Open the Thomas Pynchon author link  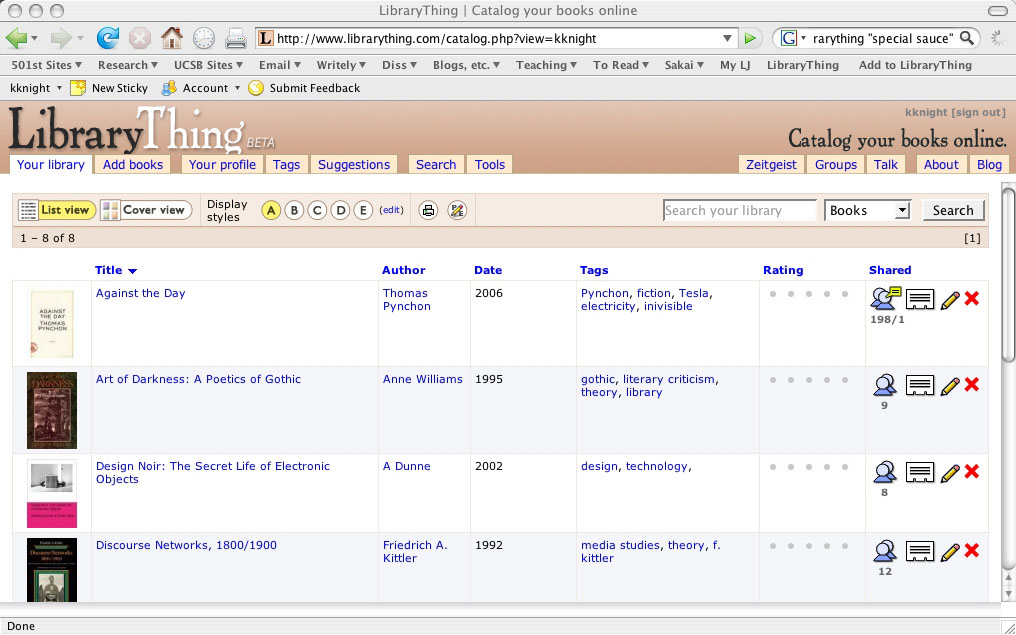[406, 299]
